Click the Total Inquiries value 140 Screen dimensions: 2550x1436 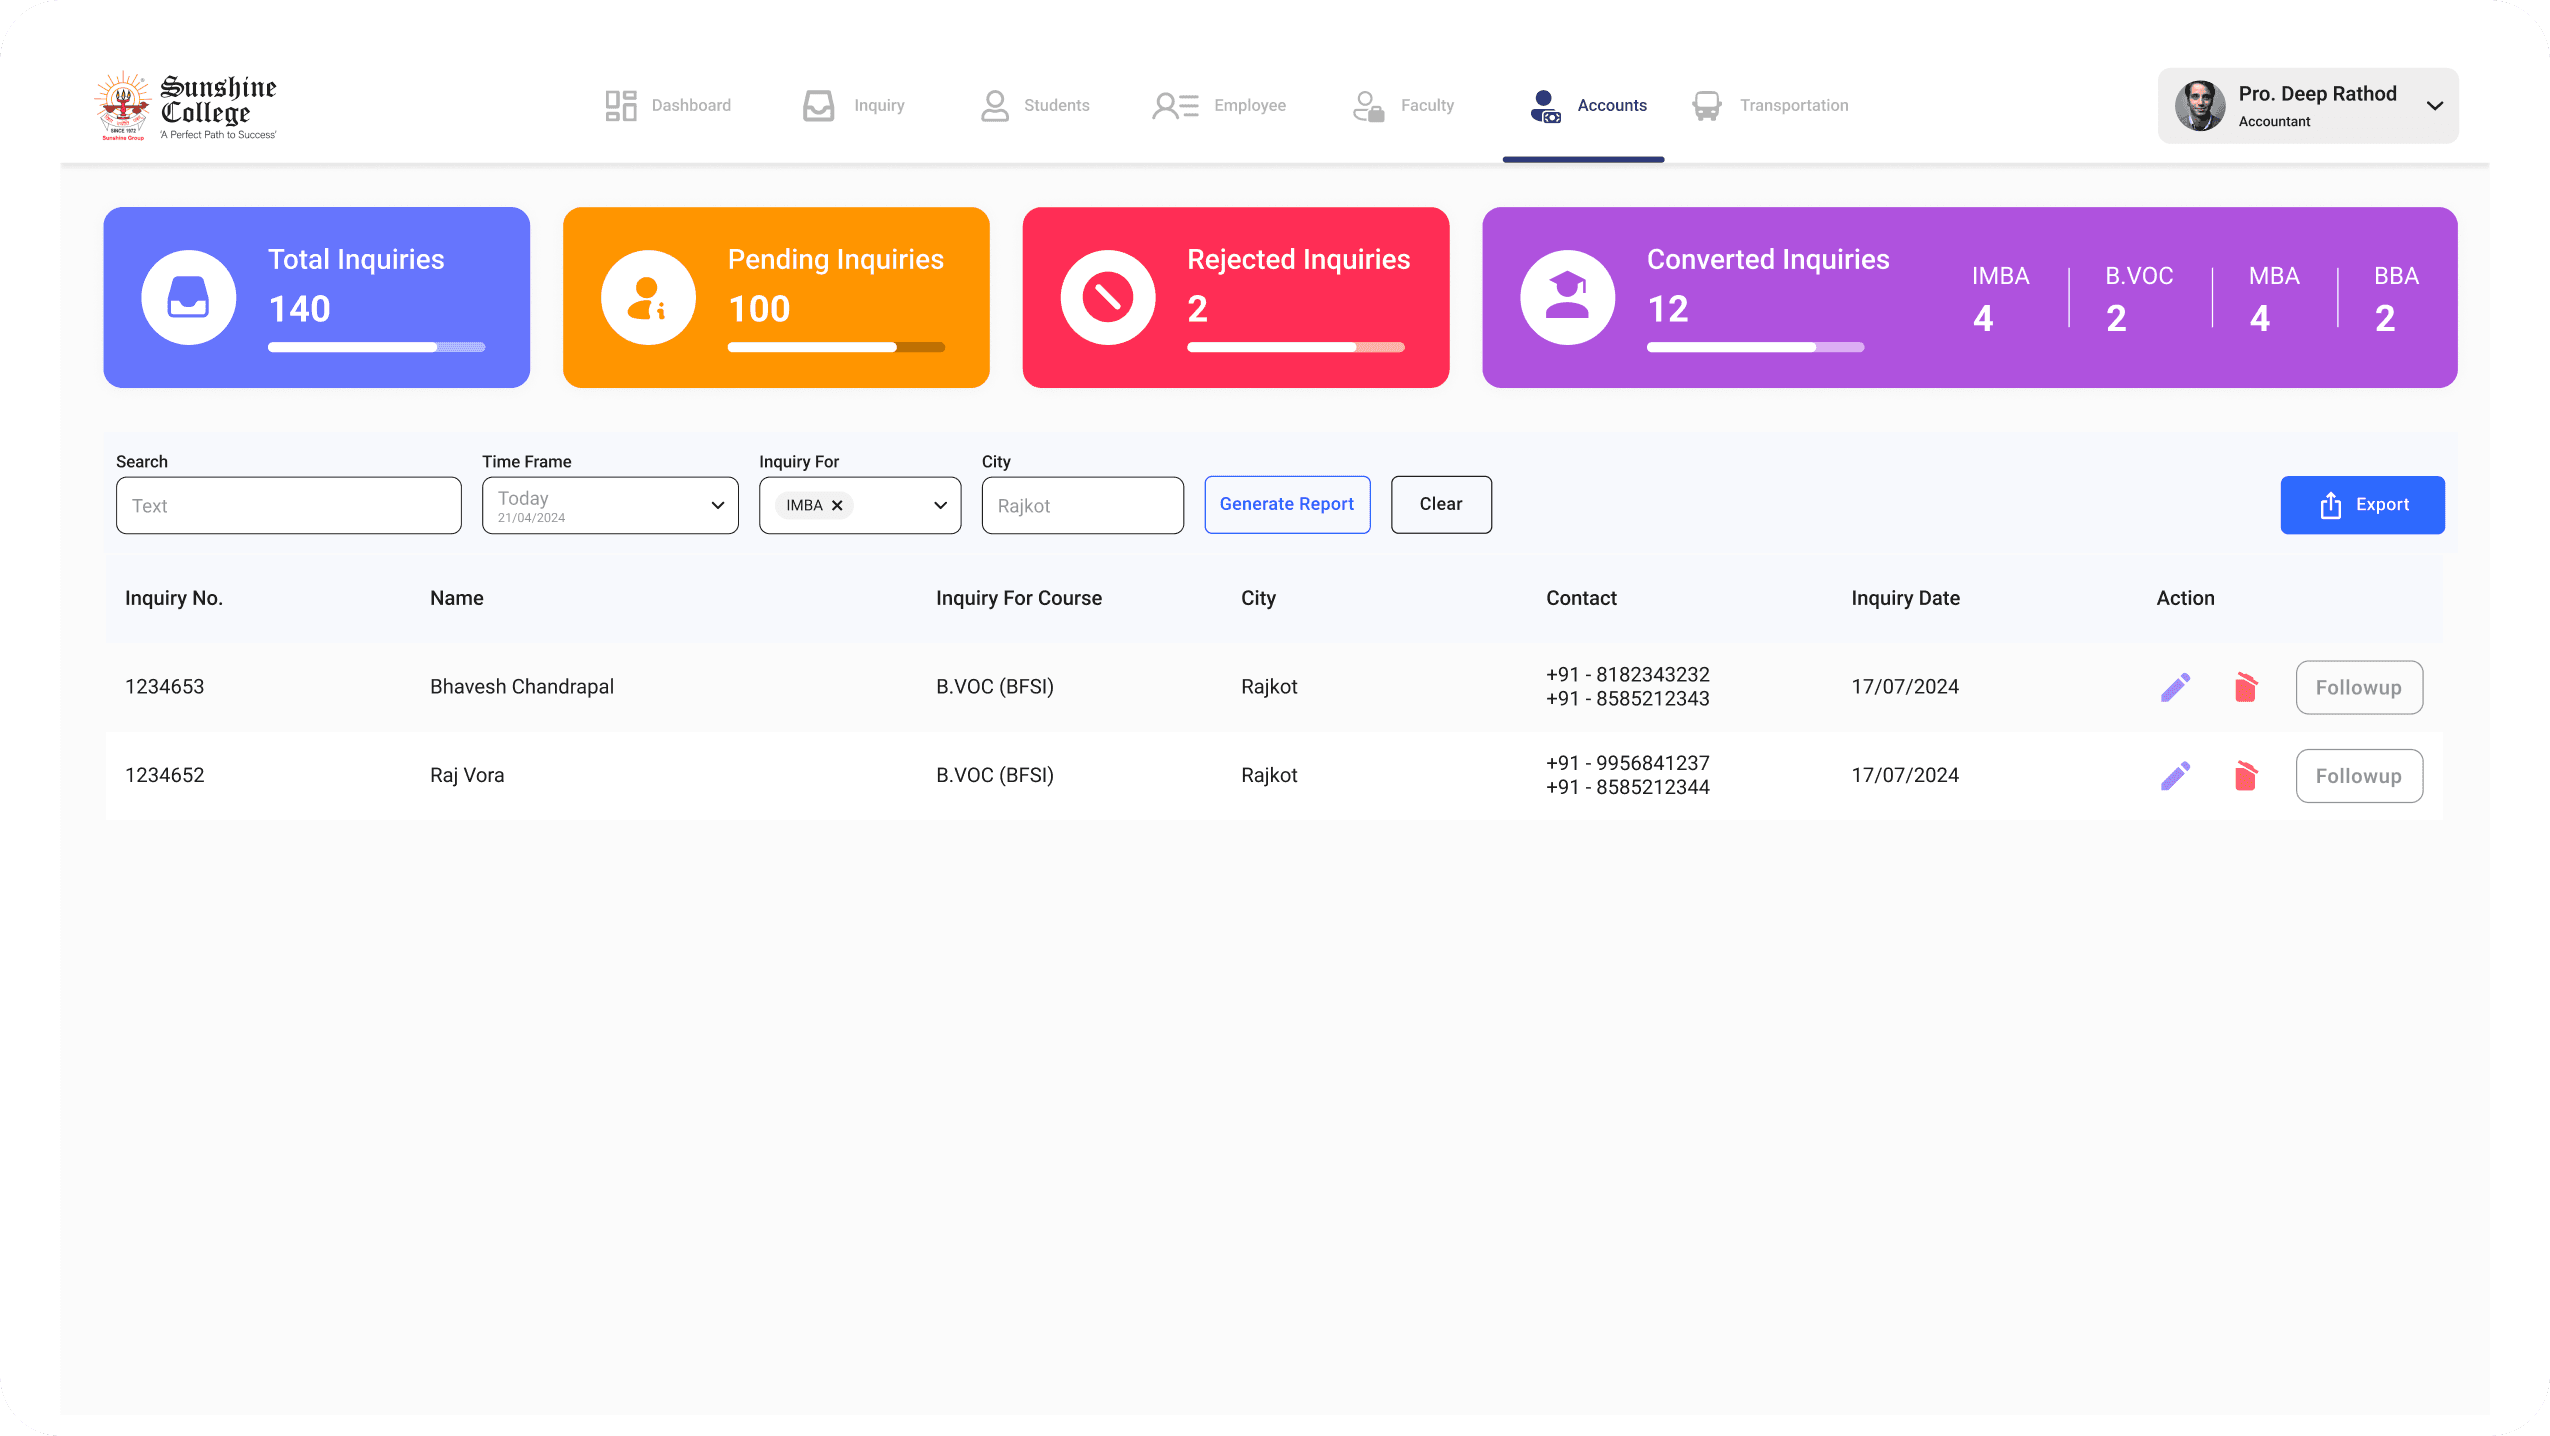click(300, 309)
